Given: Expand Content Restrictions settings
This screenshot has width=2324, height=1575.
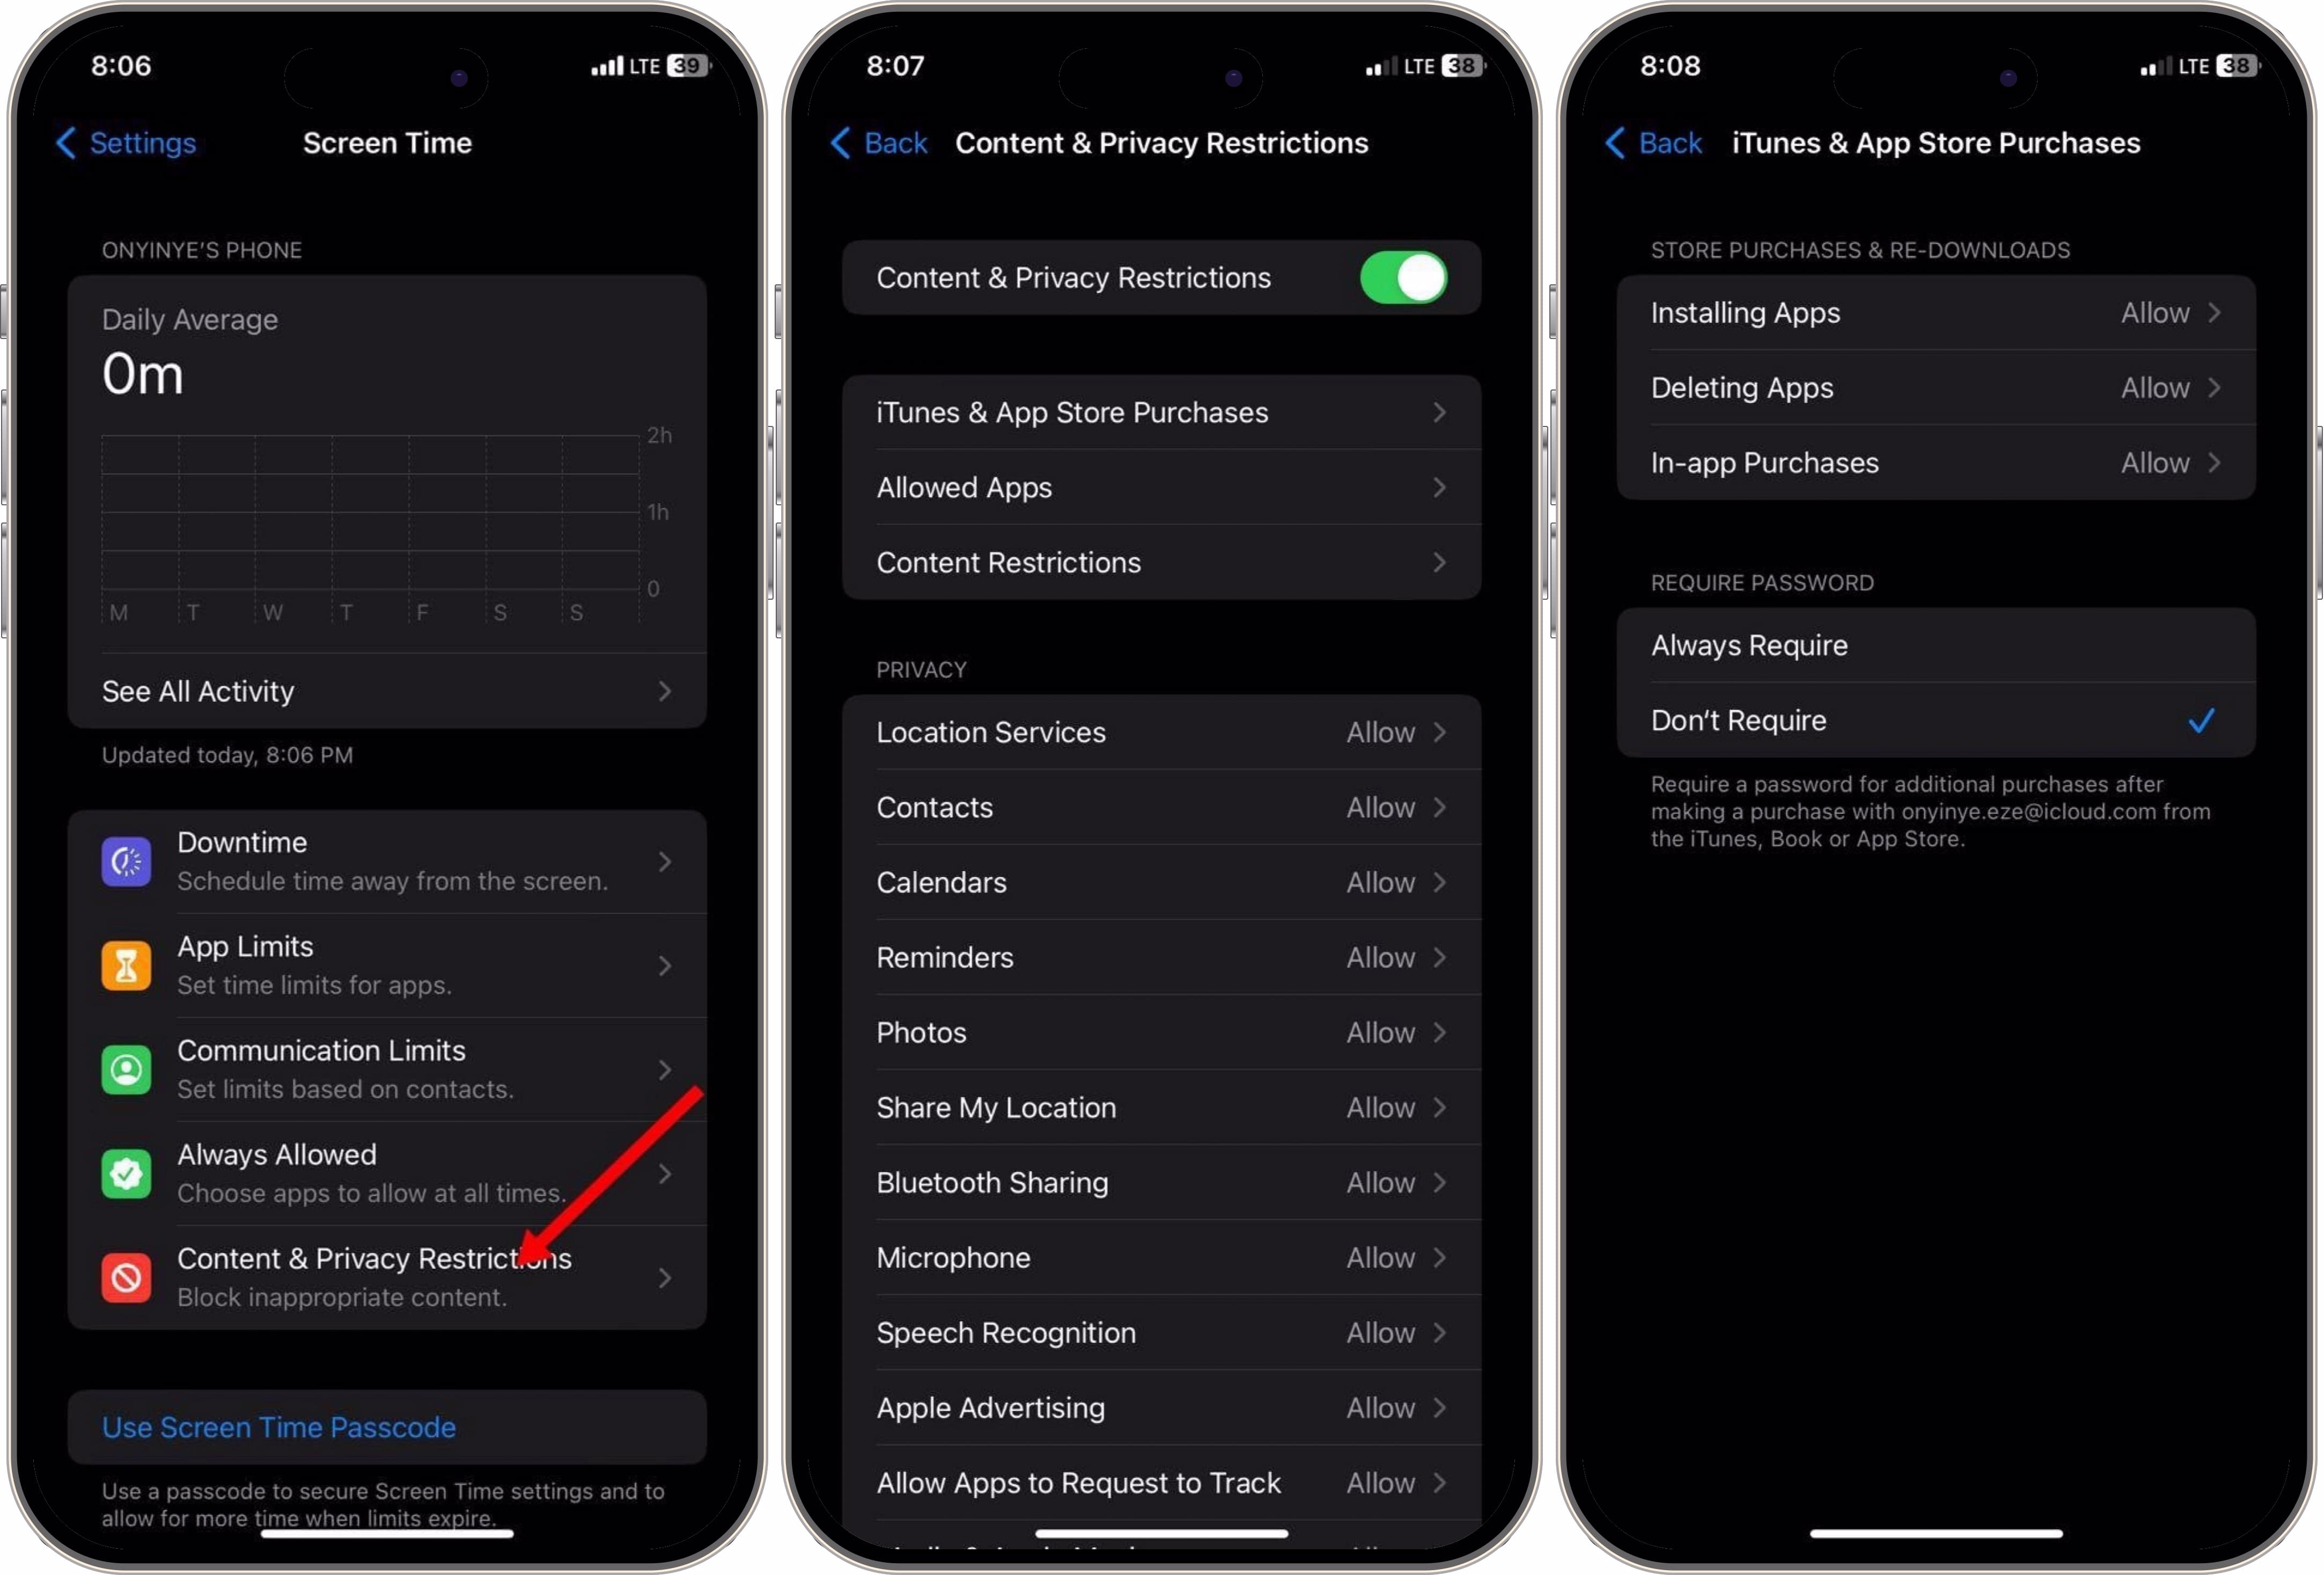Looking at the screenshot, I should pos(1160,561).
